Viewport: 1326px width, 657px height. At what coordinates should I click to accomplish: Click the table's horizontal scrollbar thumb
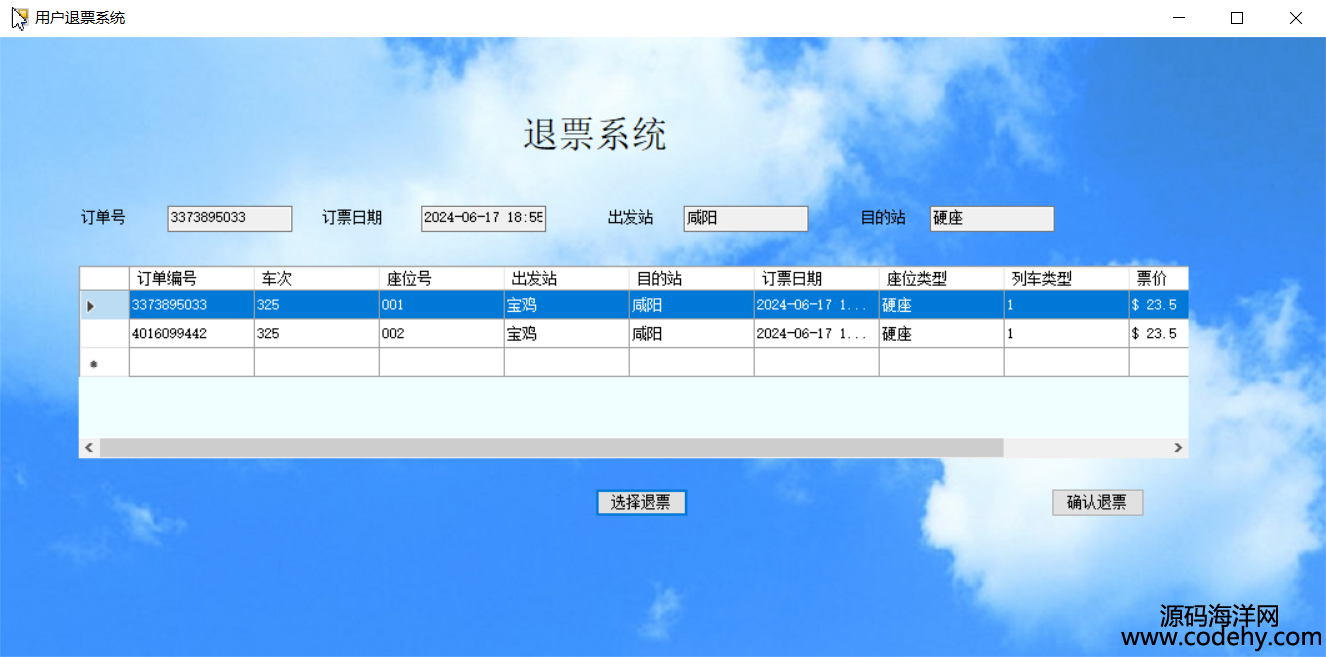tap(551, 448)
